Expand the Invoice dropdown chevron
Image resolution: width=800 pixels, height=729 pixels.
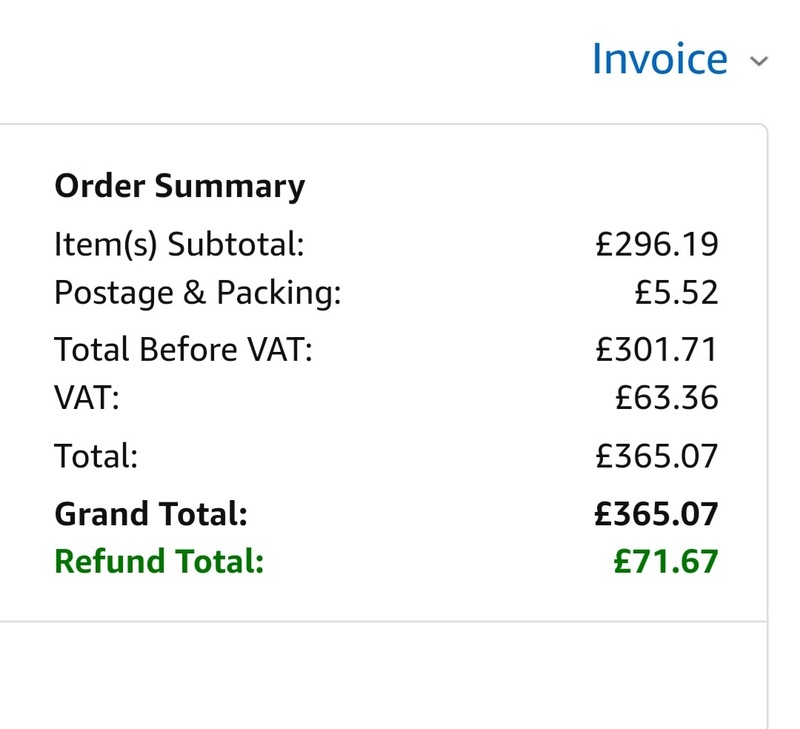759,62
